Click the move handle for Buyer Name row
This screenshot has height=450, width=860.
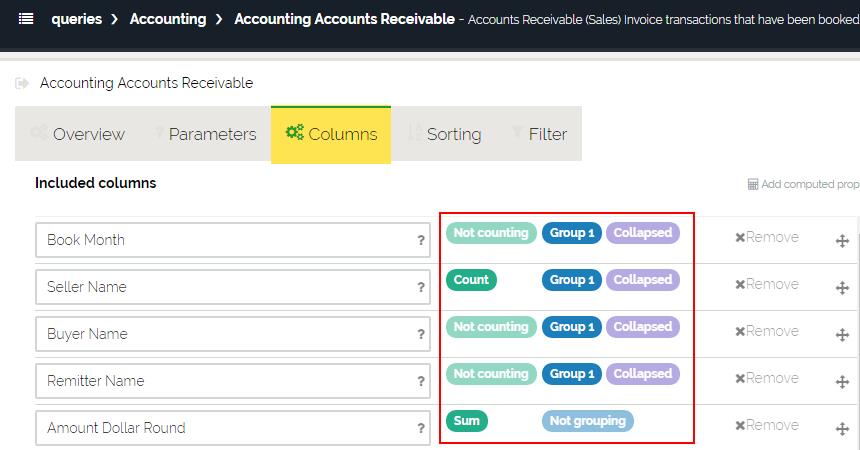pos(842,334)
